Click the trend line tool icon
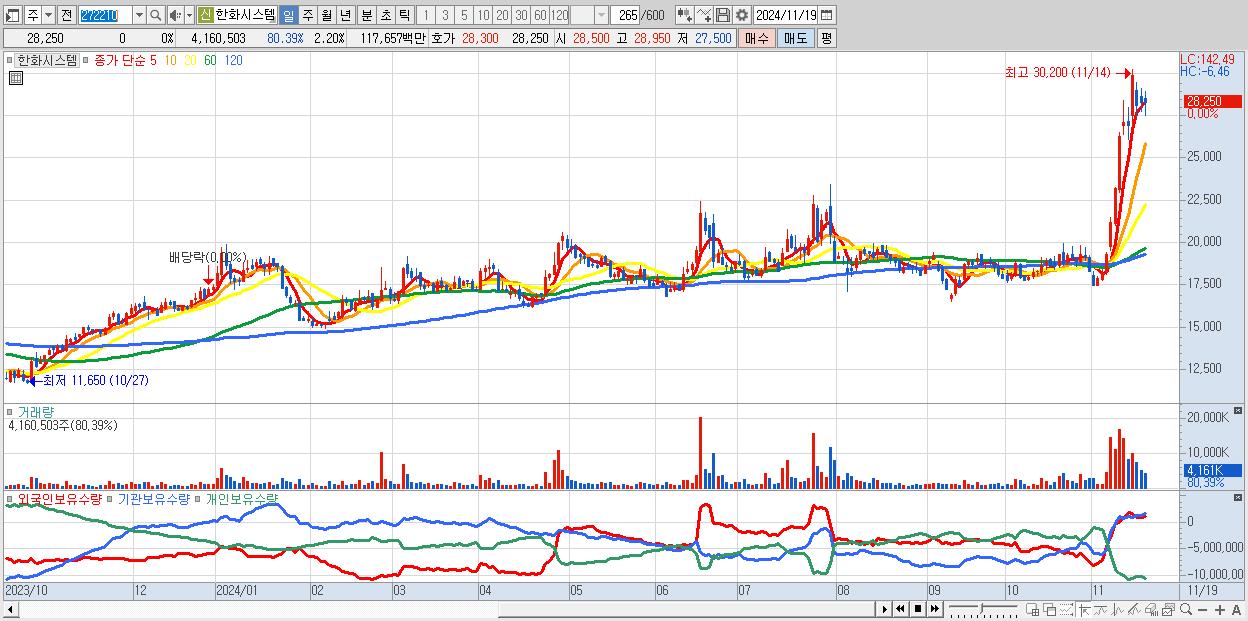Screen dimensions: 1248x621 [1101, 609]
